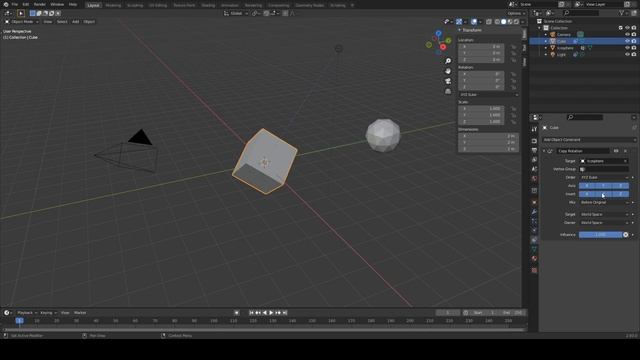Toggle the constraint Axis Z button
Screen dimensions: 640x360
pos(621,186)
